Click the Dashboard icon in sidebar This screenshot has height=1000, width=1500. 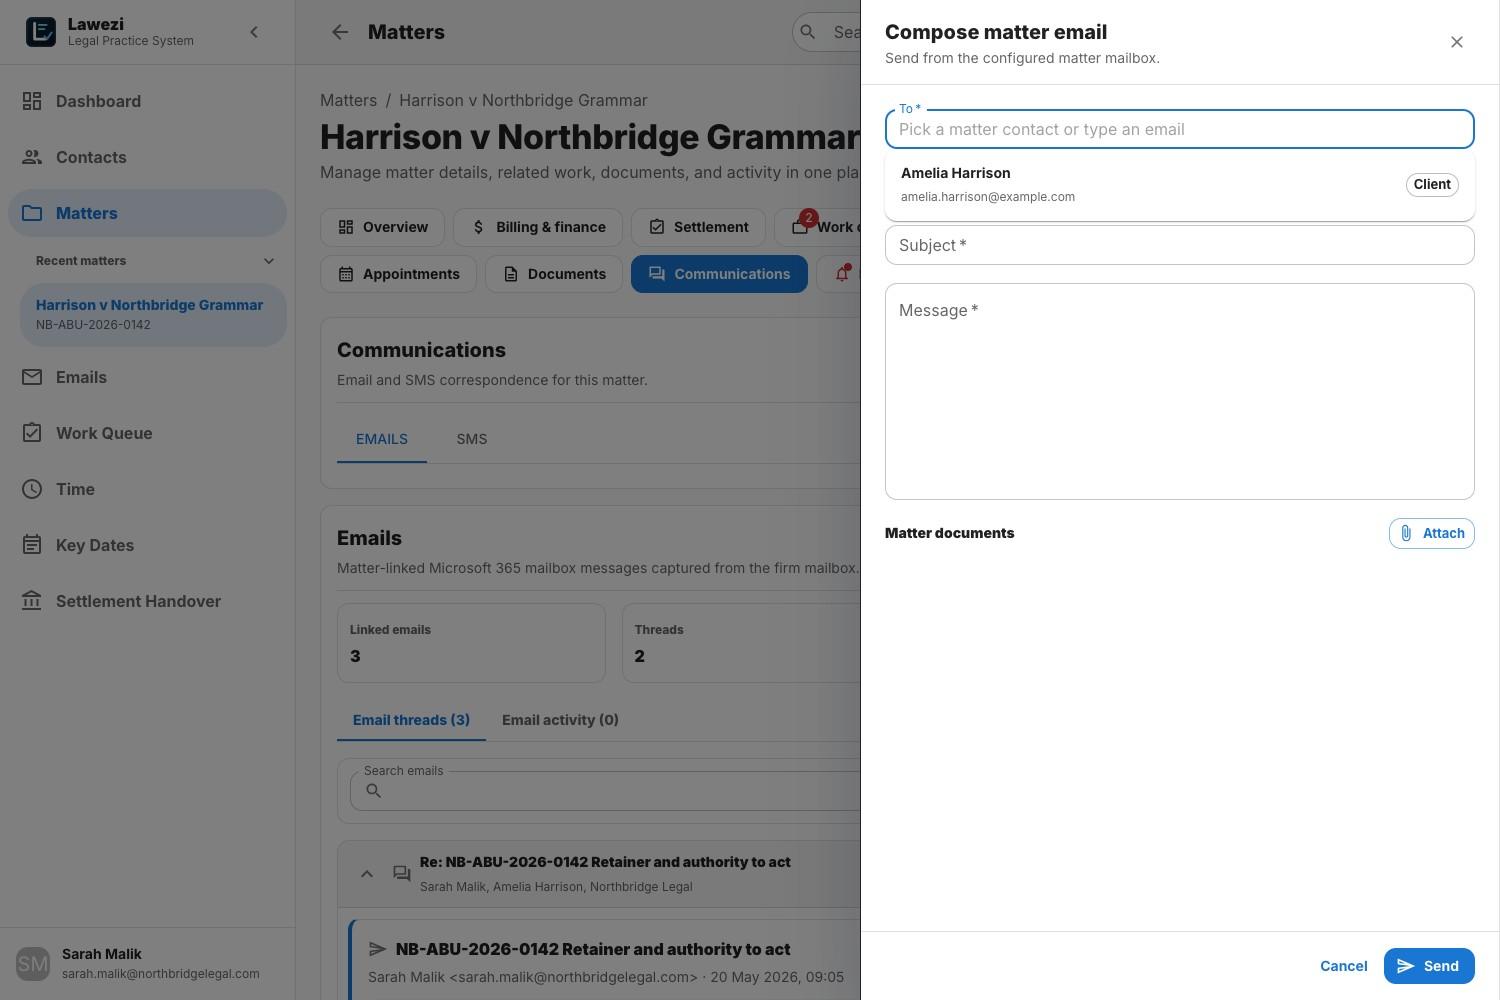[32, 101]
